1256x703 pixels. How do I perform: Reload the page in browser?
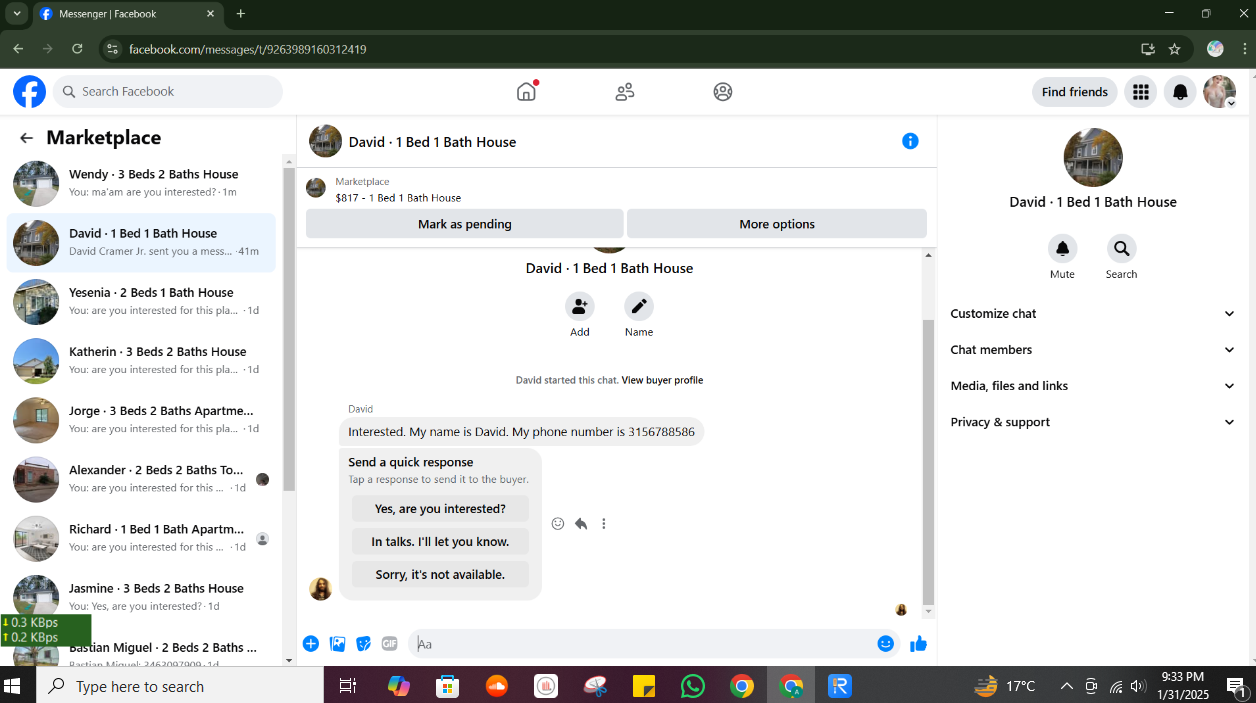77,49
